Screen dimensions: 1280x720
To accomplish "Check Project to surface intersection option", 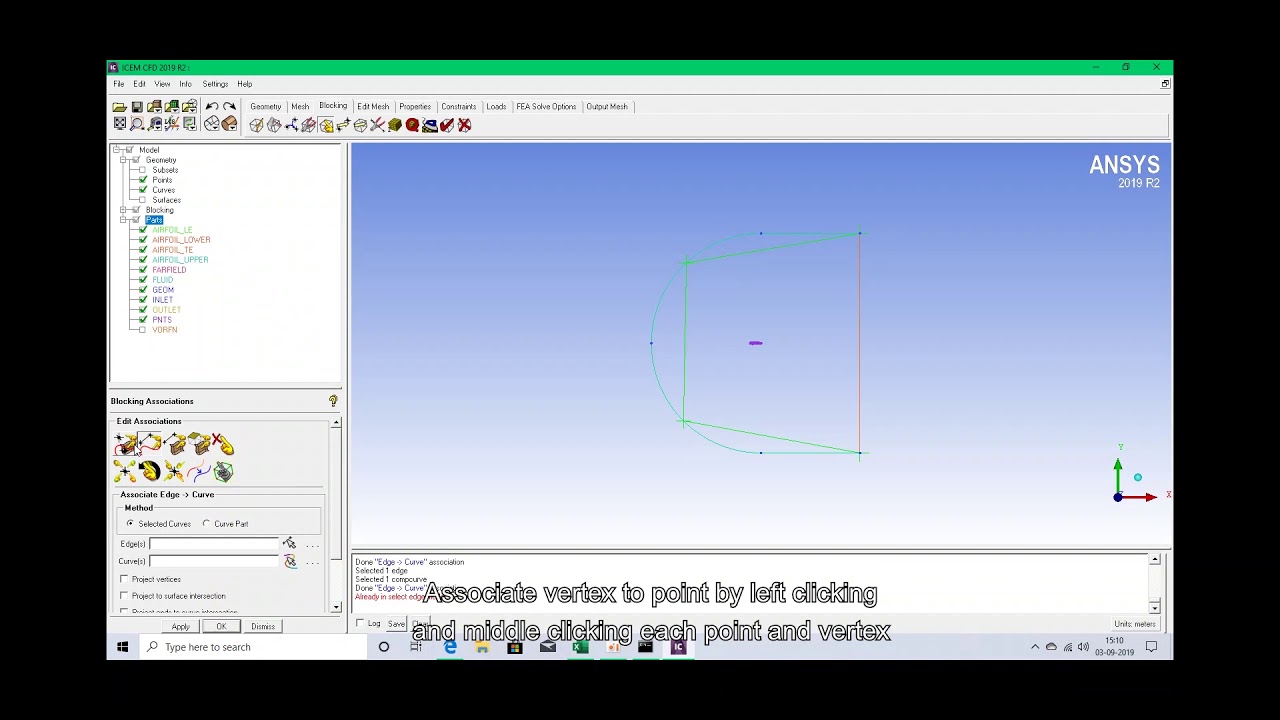I will click(x=124, y=596).
